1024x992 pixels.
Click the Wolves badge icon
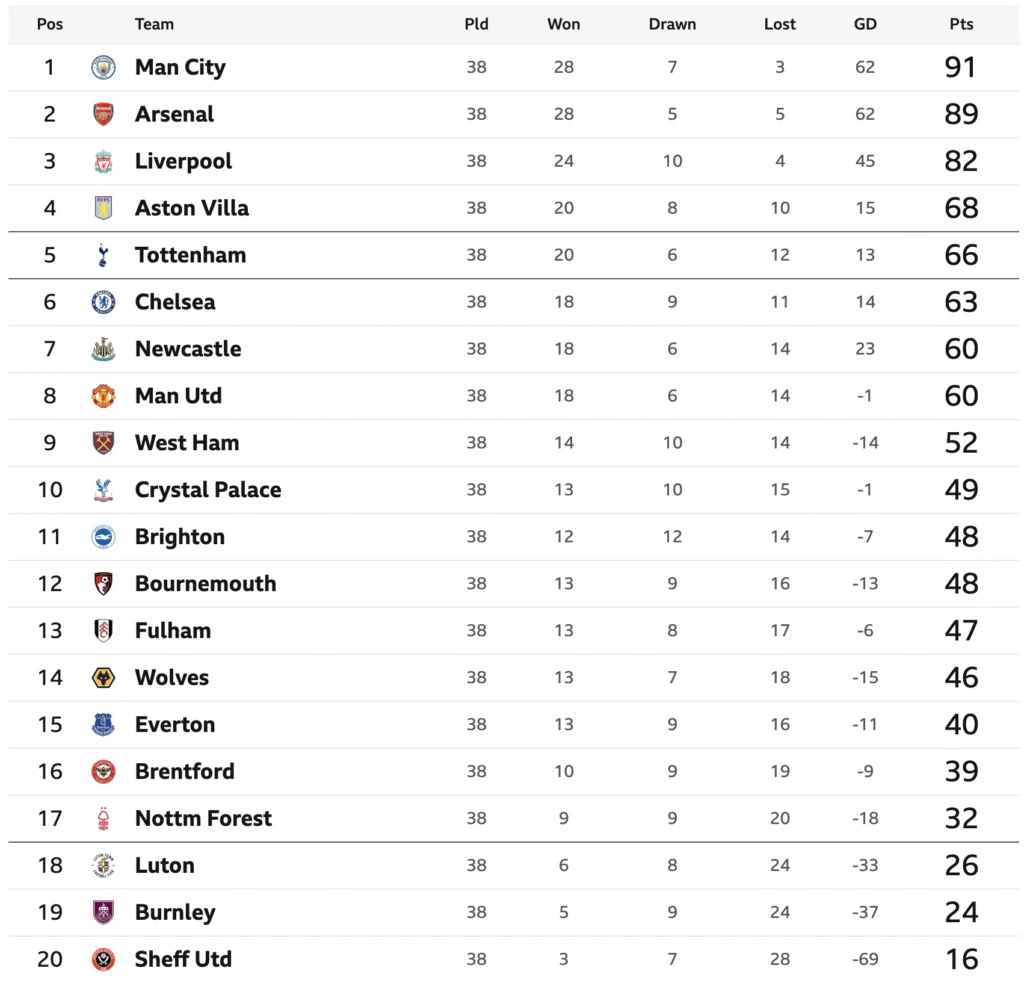click(x=103, y=678)
